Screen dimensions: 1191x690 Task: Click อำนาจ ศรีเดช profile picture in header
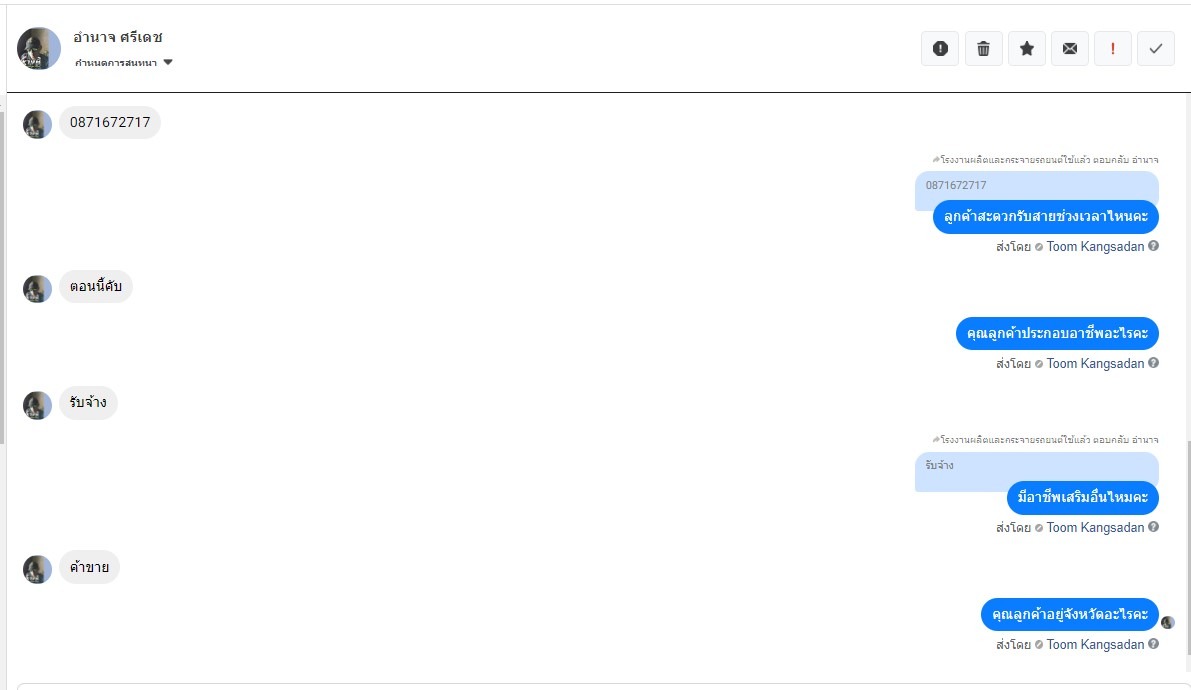(39, 48)
